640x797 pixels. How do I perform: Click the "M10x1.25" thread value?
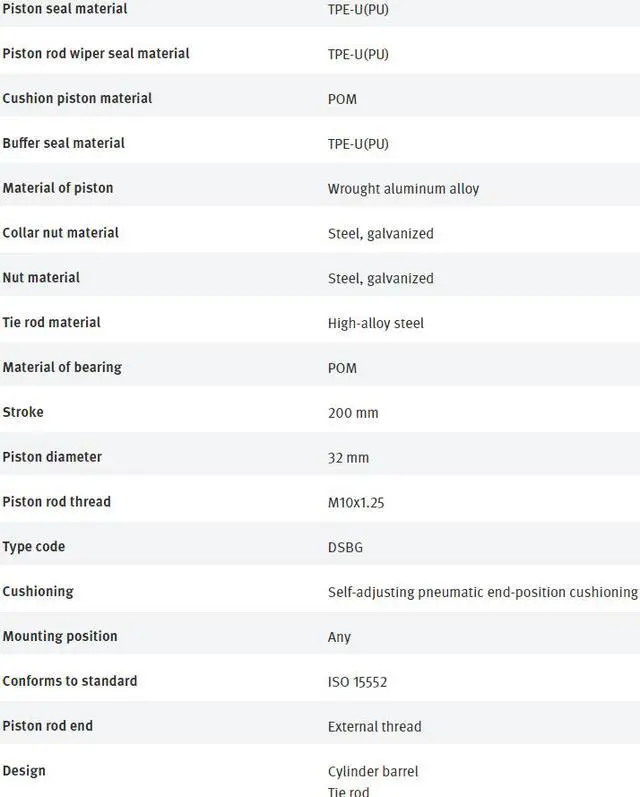click(x=356, y=502)
